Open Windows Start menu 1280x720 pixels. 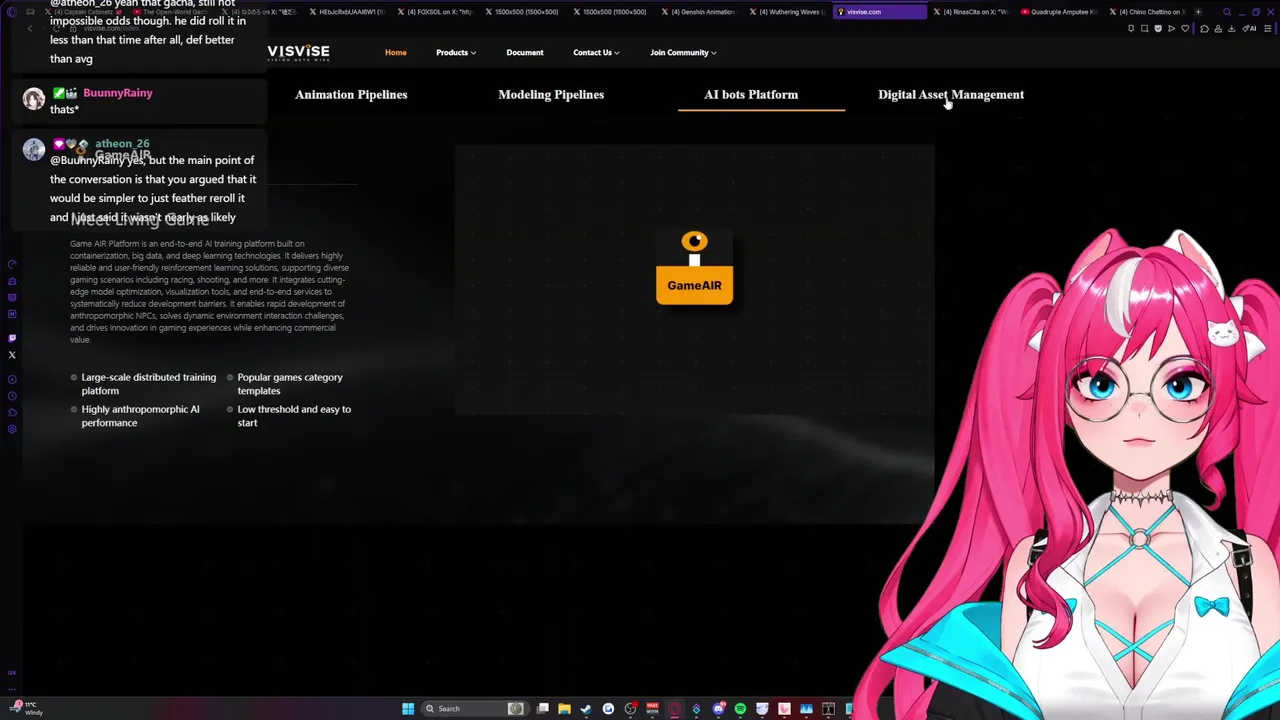(x=408, y=708)
